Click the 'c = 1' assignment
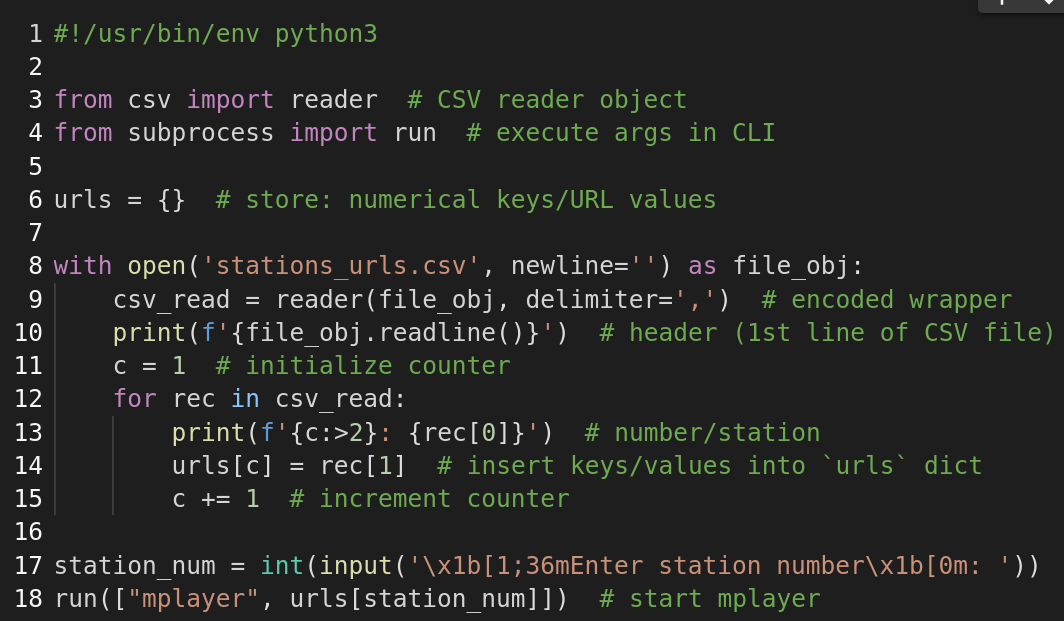The image size is (1064, 621). 149,366
